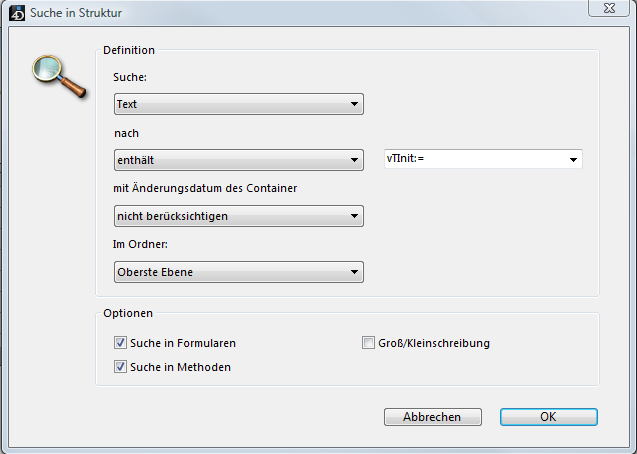This screenshot has height=454, width=637.
Task: Toggle the Suche in Methoden checkbox
Action: click(121, 367)
